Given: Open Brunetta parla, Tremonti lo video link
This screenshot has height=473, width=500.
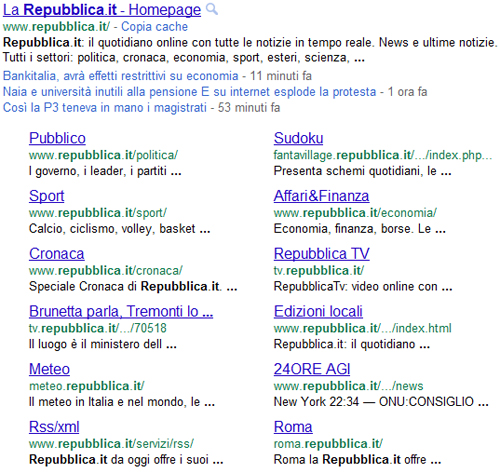Looking at the screenshot, I should [121, 311].
